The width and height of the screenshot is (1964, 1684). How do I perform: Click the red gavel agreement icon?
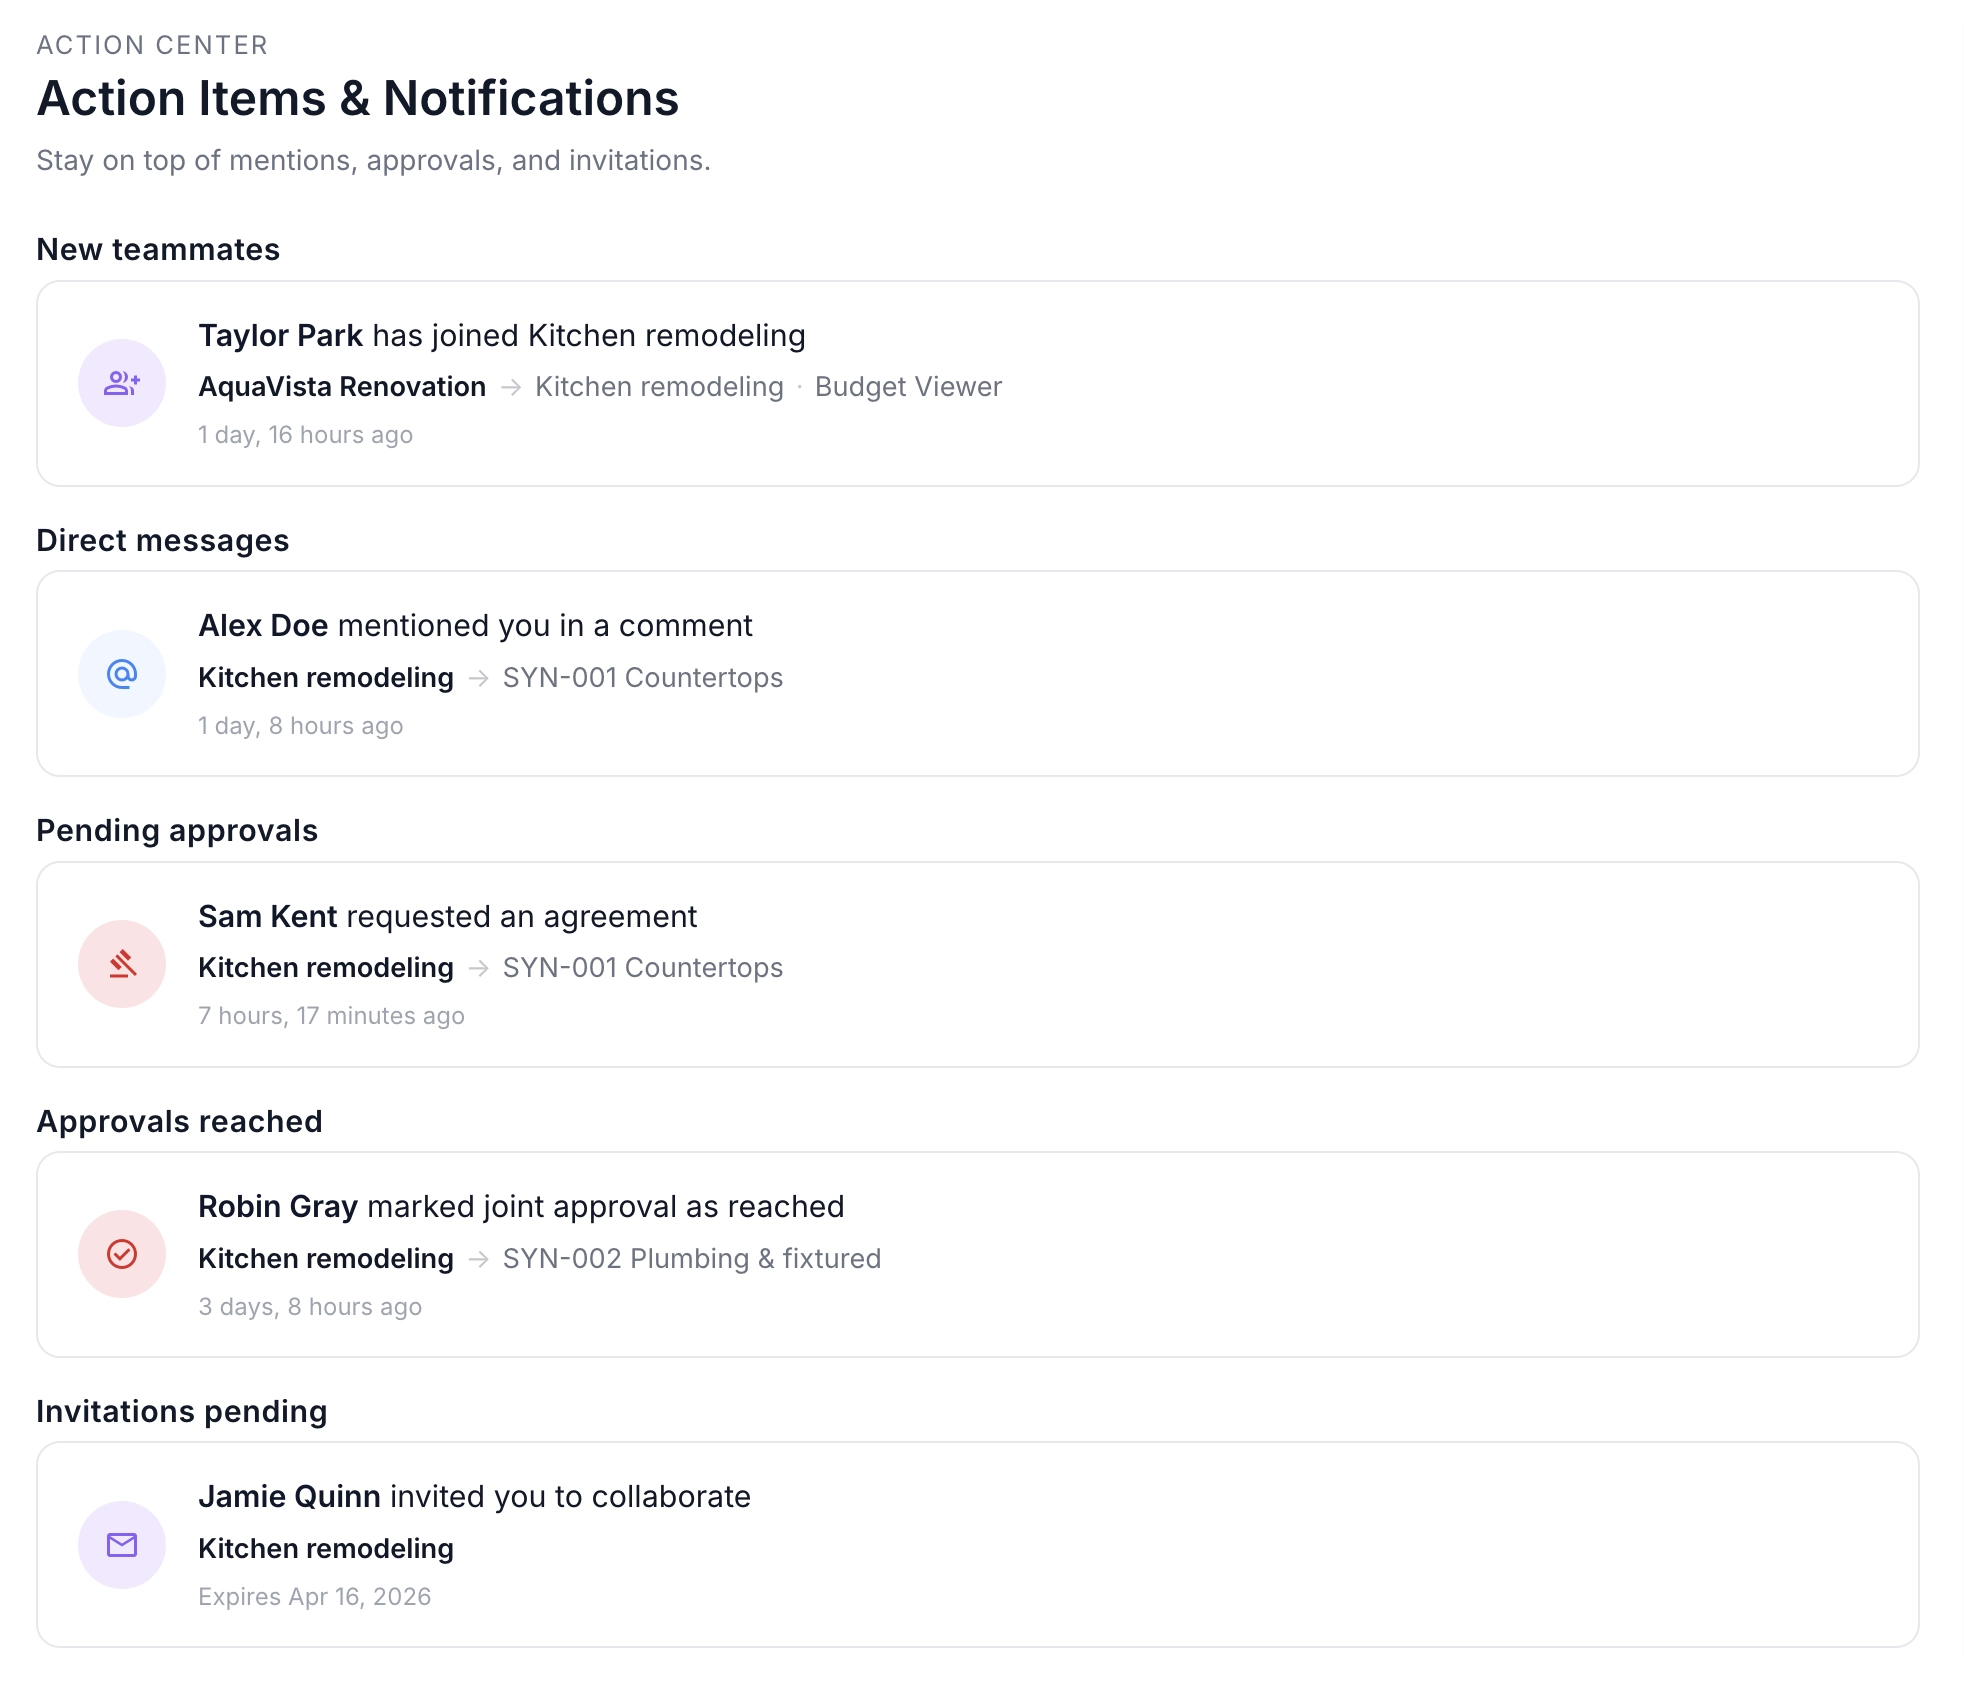(x=122, y=964)
